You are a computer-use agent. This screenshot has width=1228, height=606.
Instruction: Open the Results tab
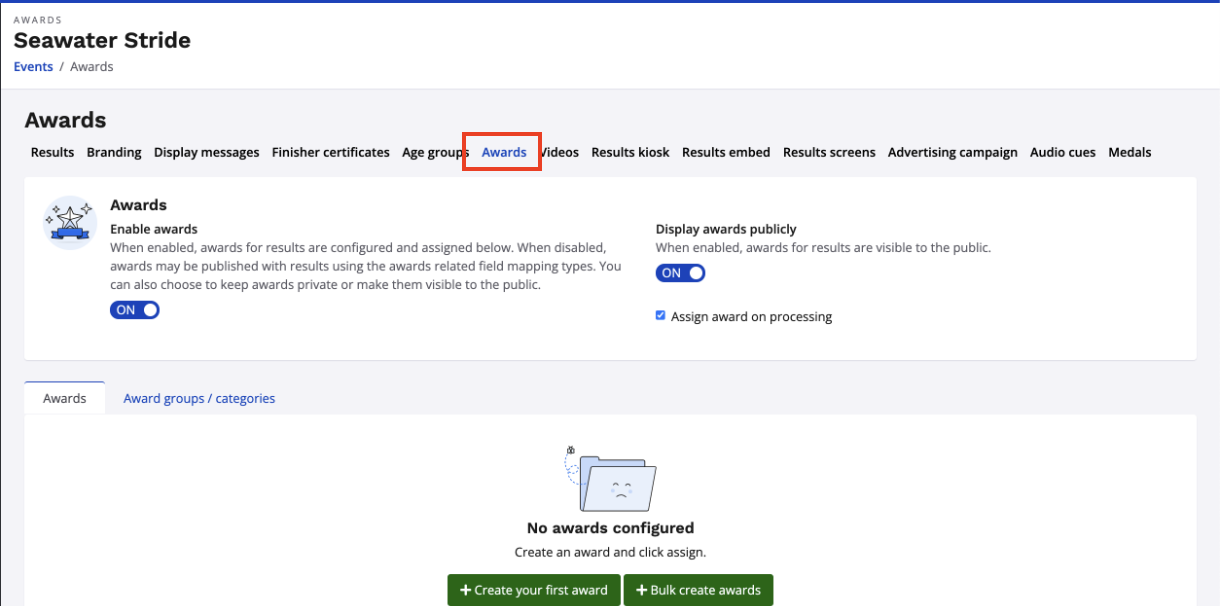point(52,153)
